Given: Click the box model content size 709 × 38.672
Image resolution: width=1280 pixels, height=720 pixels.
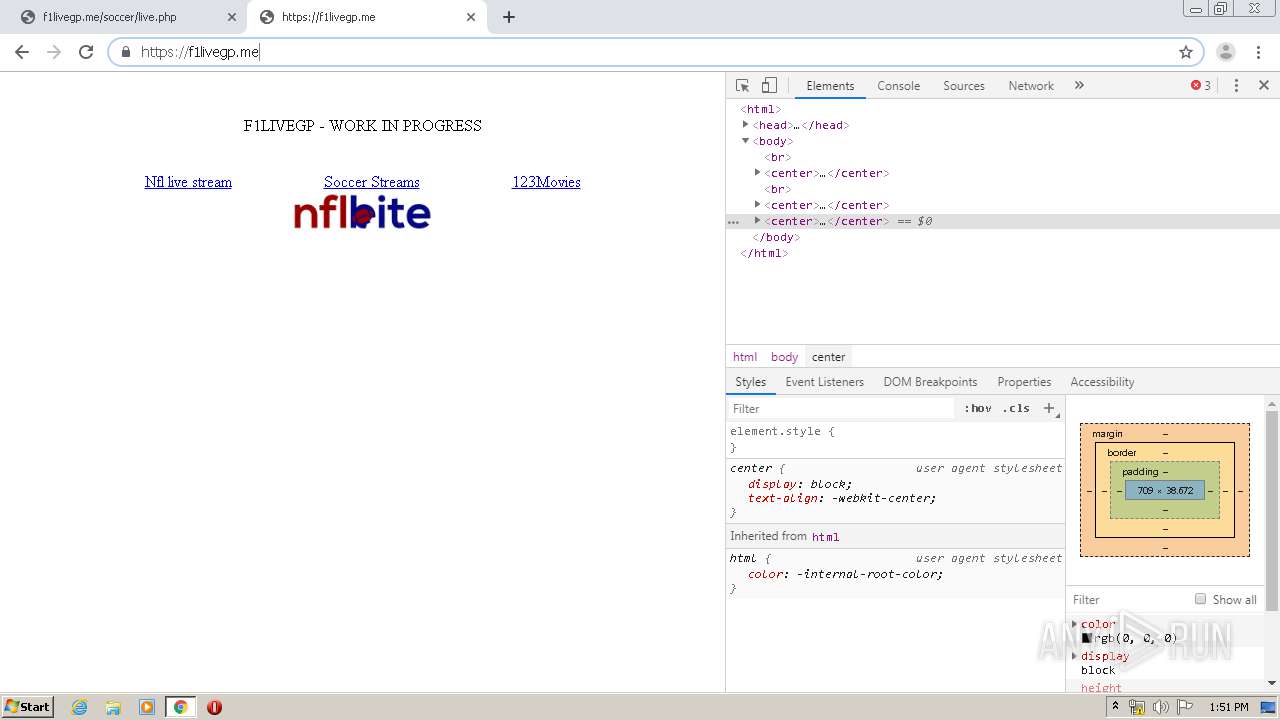Looking at the screenshot, I should point(1165,491).
